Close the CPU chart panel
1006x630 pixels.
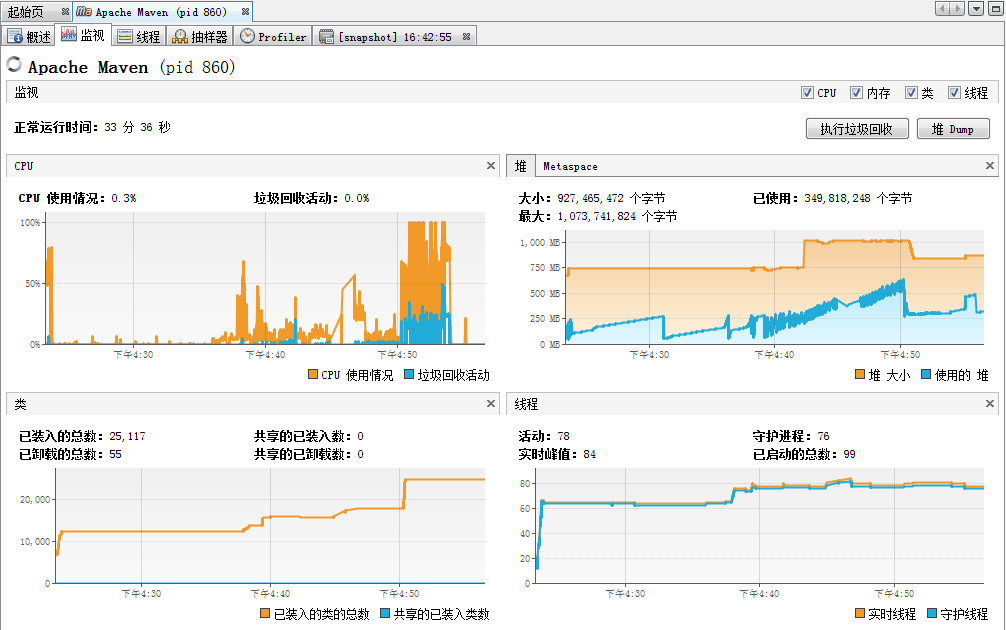491,166
